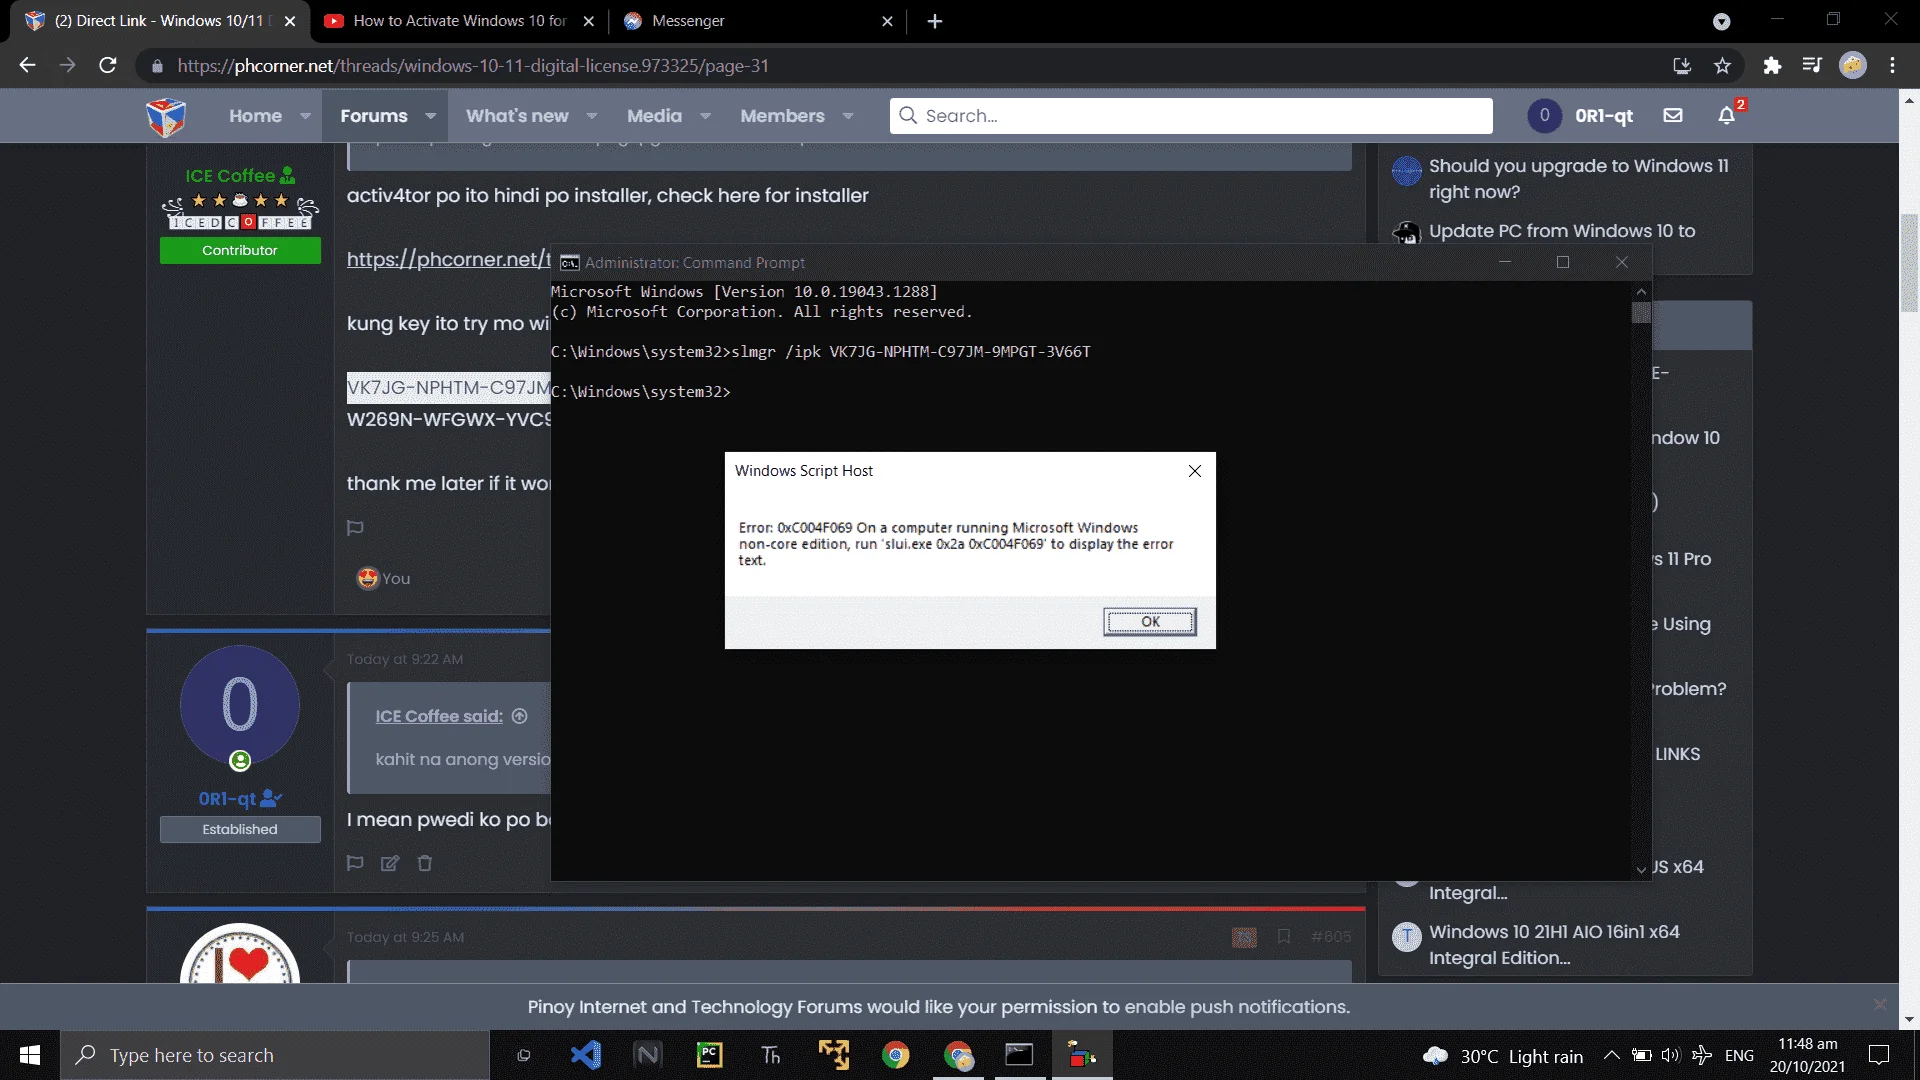Expand the ICE Coffee said quote
This screenshot has height=1080, width=1920.
(519, 716)
